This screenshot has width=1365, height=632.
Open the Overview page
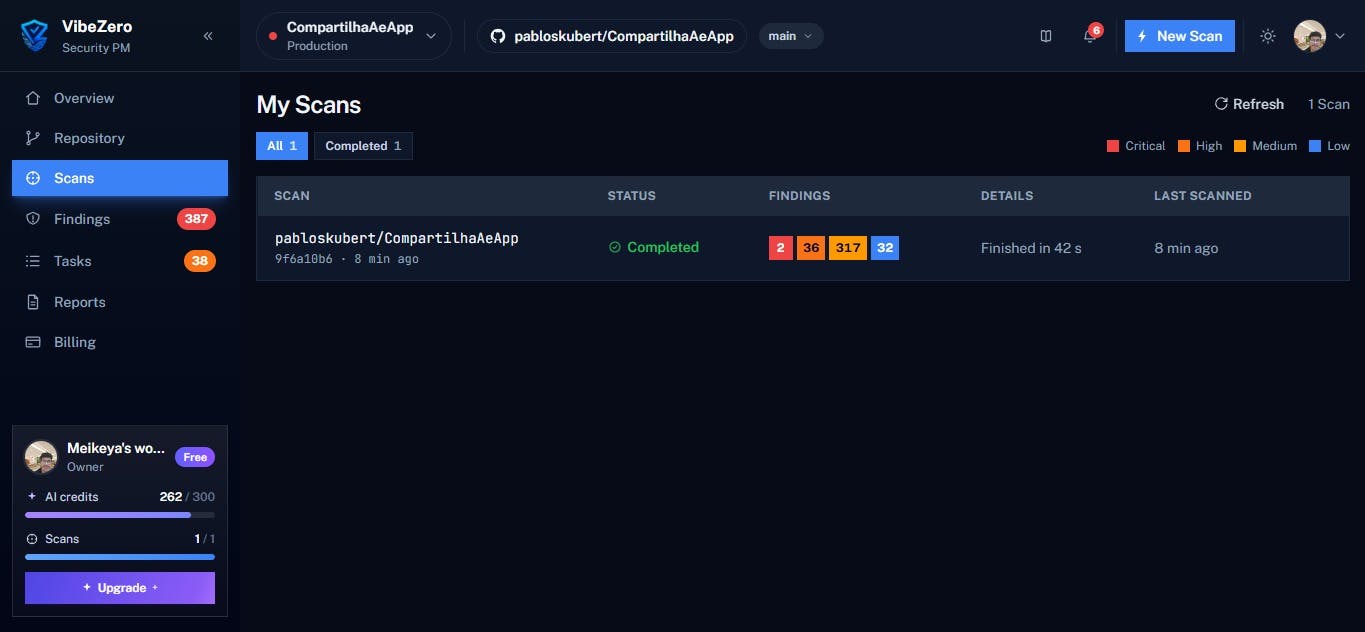click(120, 98)
